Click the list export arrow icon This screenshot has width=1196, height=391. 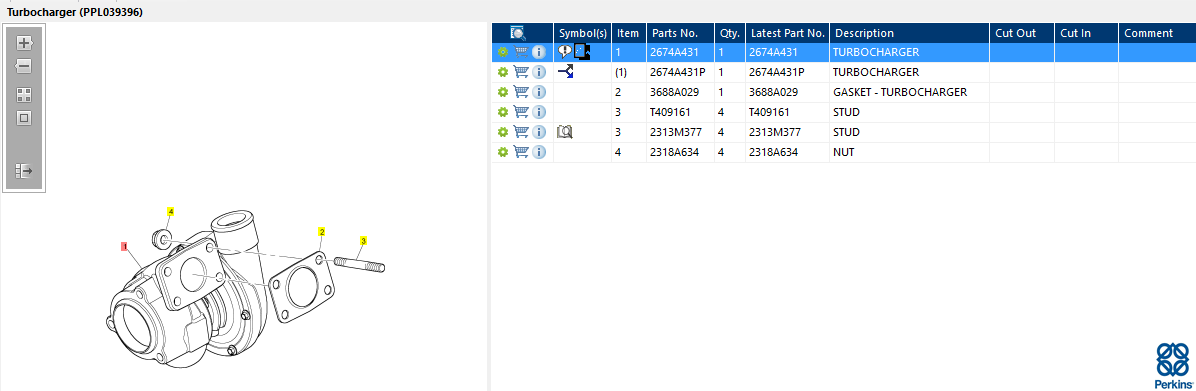tap(24, 170)
